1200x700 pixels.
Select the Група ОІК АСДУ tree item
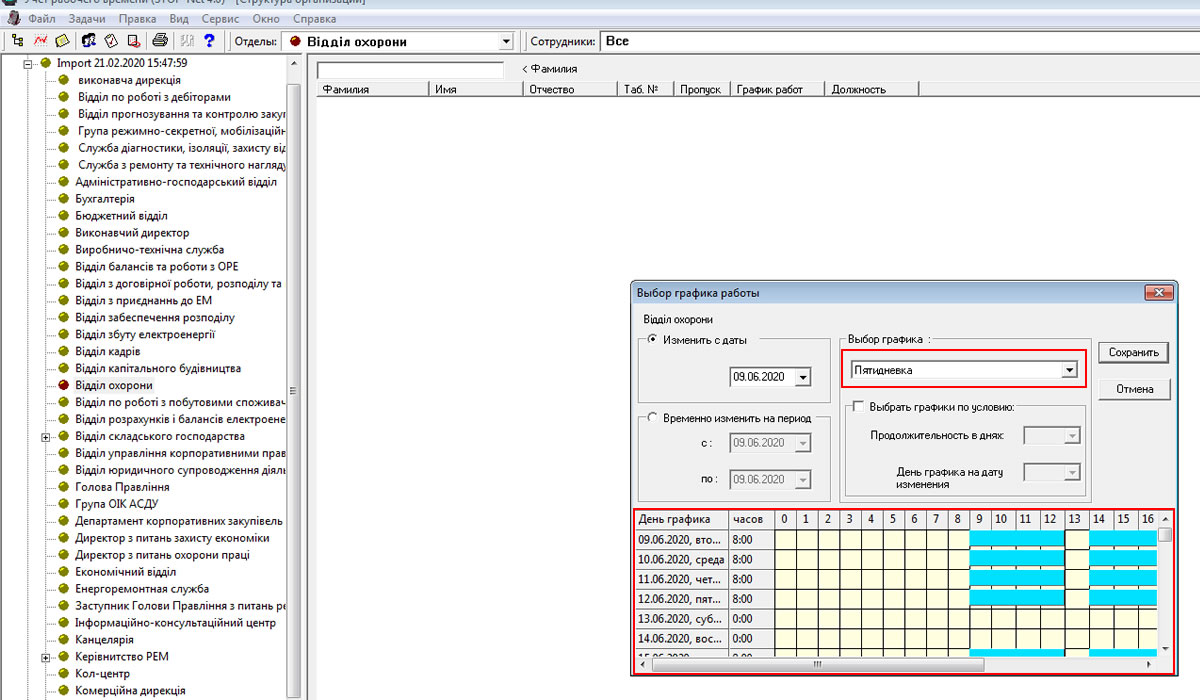(116, 504)
